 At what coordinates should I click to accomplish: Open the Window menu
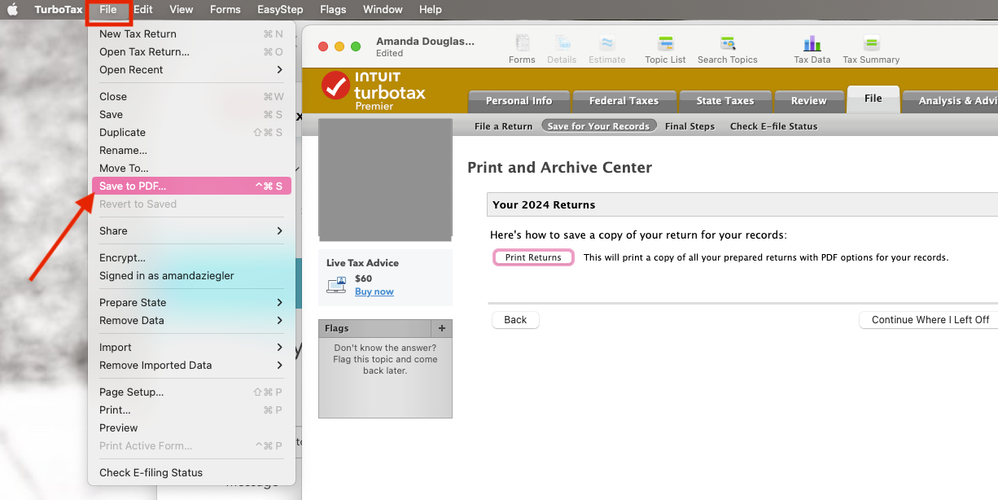pyautogui.click(x=383, y=10)
